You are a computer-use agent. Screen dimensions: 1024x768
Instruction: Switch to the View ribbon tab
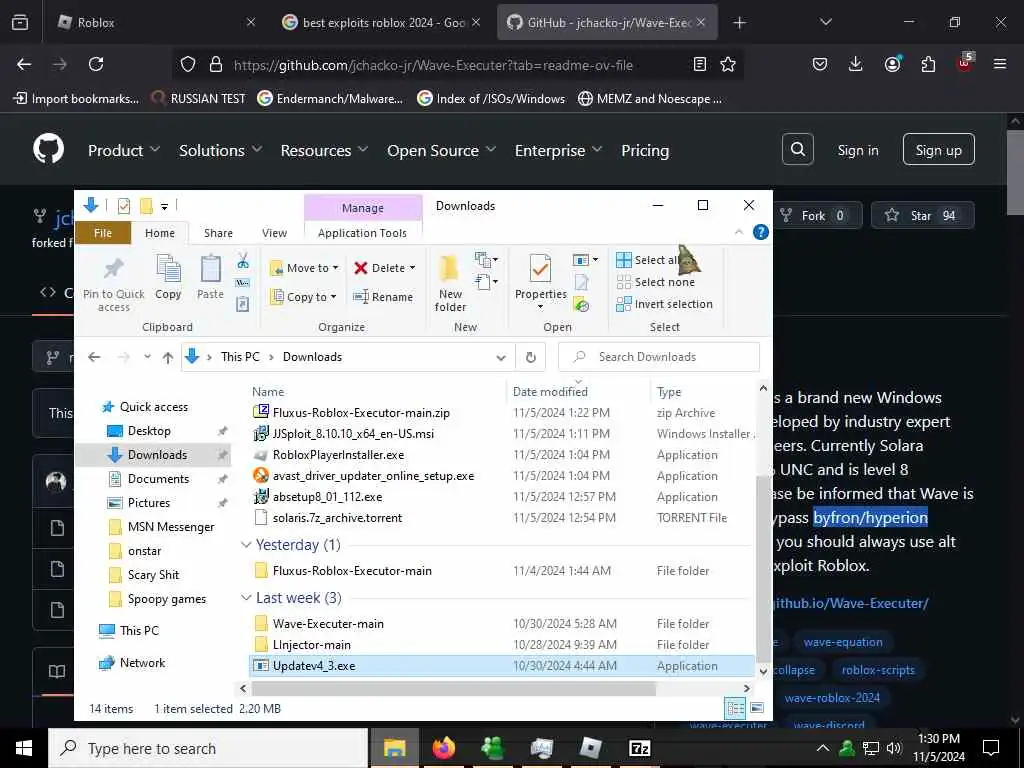274,233
